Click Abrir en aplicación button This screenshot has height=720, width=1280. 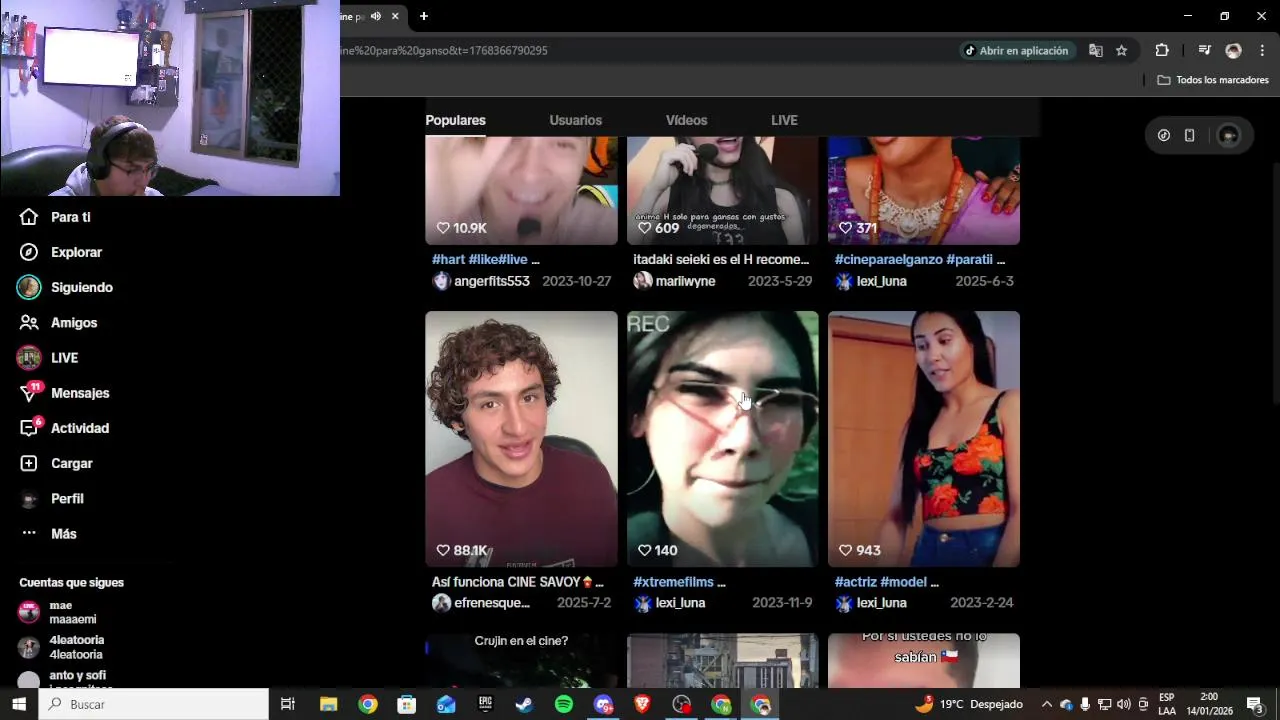1016,50
